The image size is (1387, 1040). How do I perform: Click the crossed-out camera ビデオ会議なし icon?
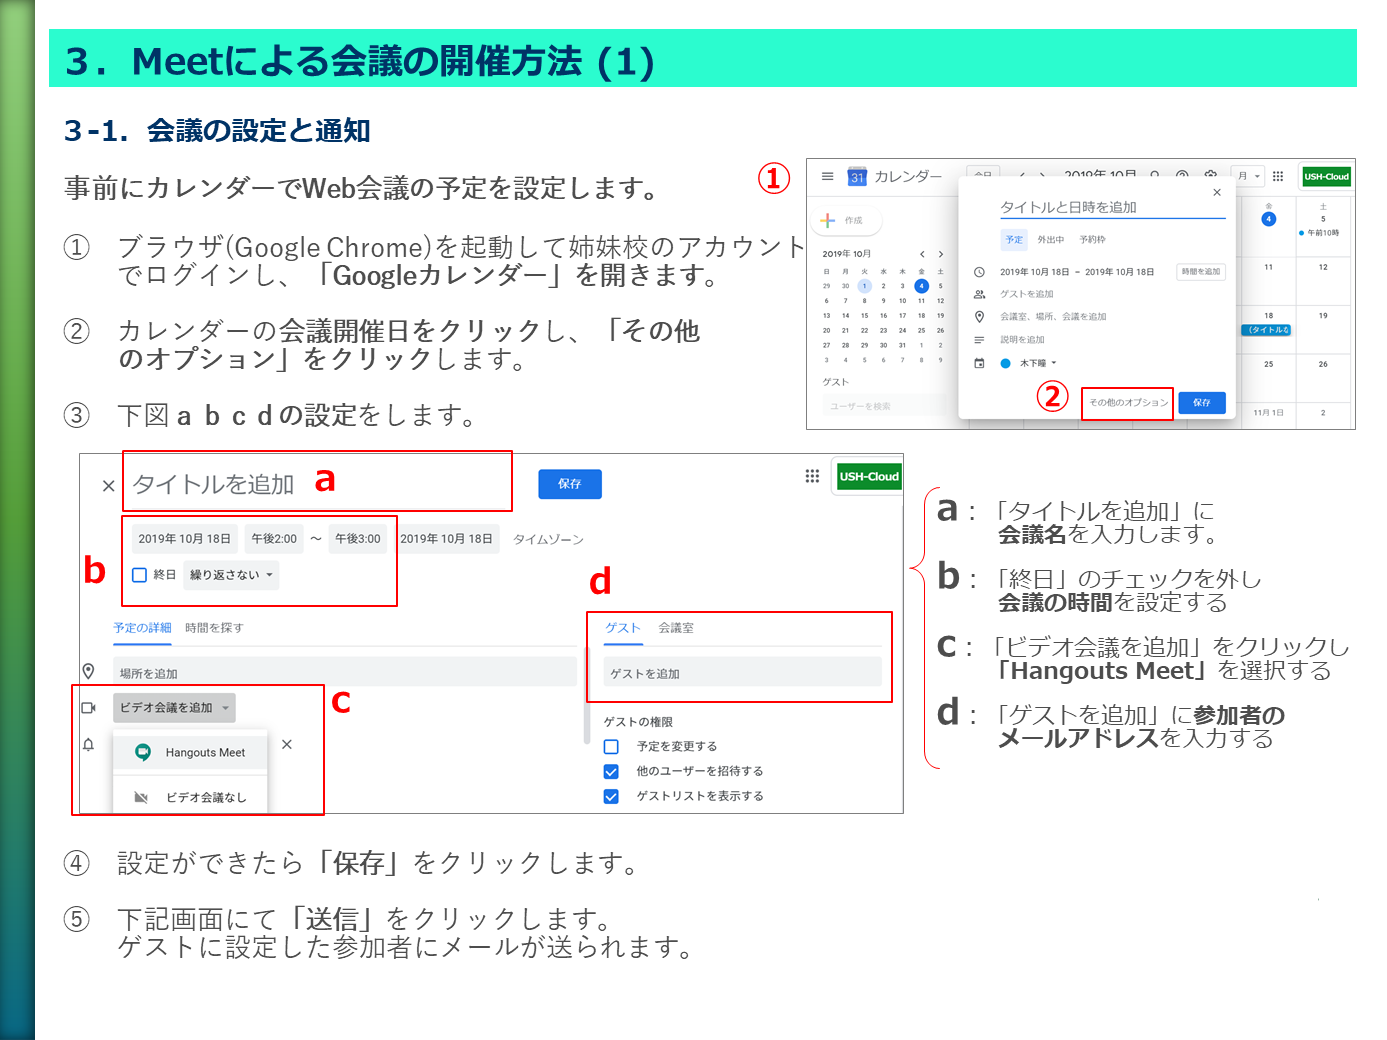[x=141, y=797]
